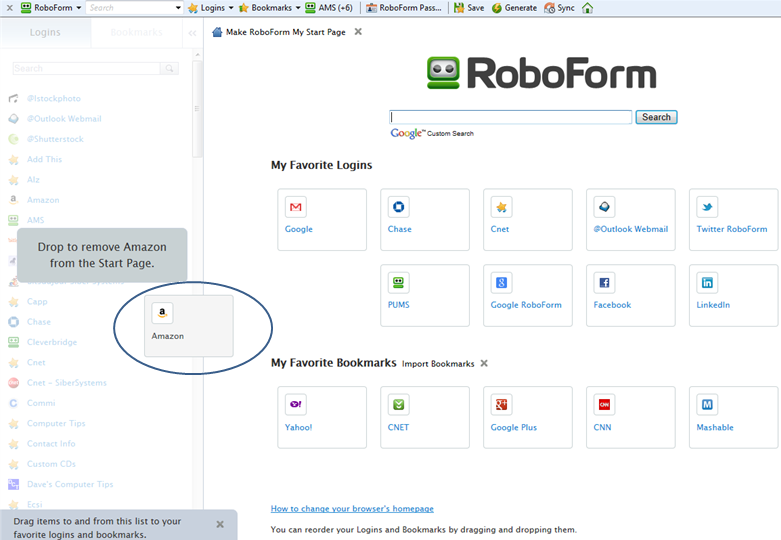Open the CNET bookmark tile
Screen dimensions: 781x540
pos(425,417)
